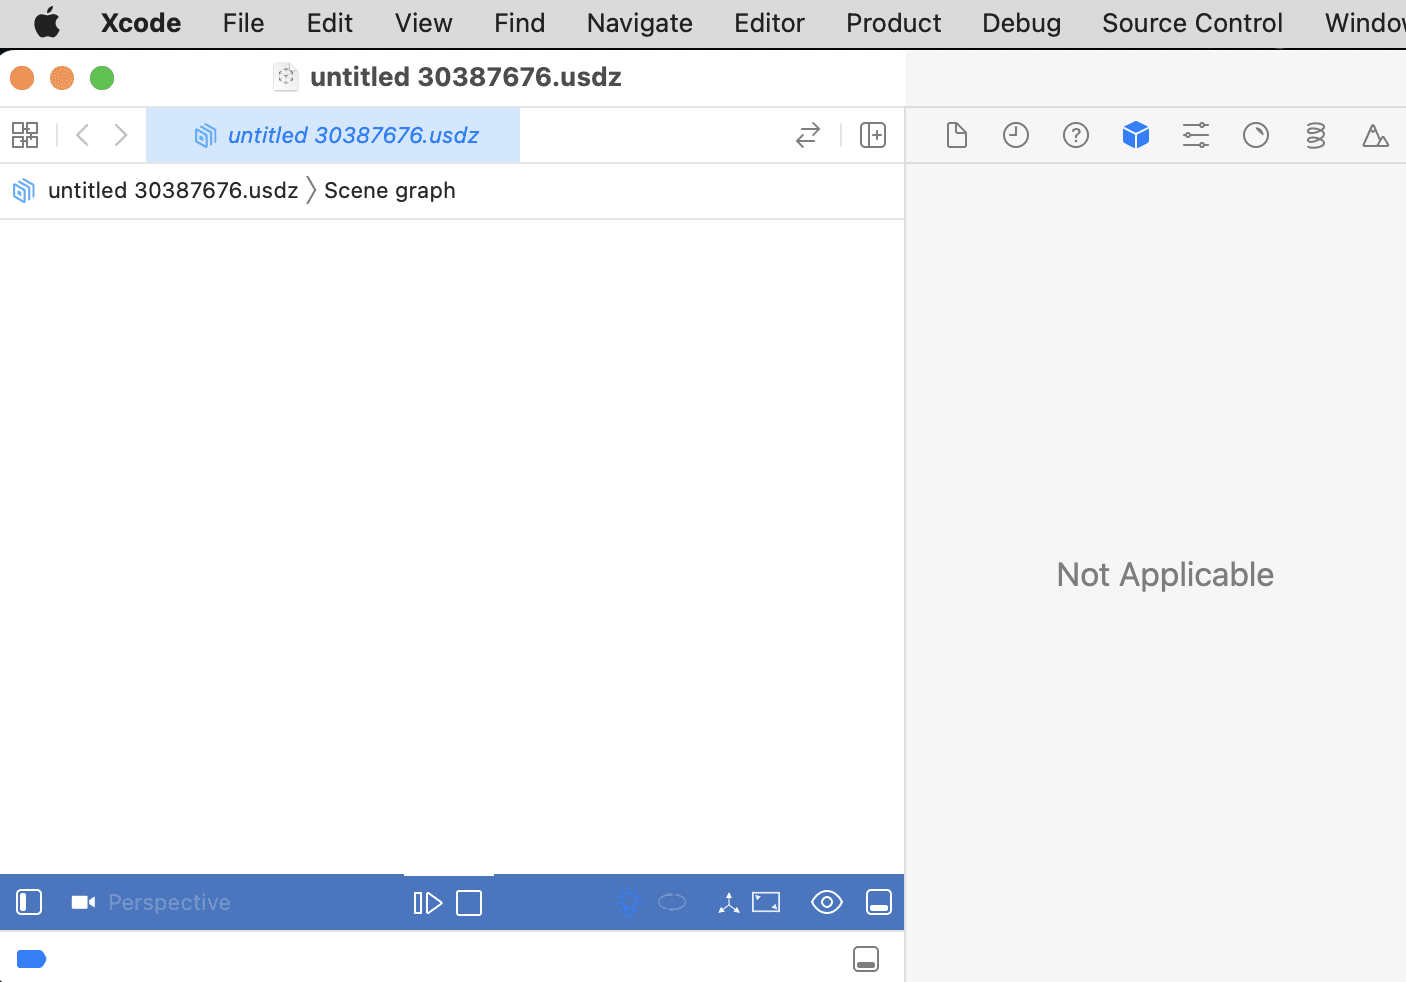The image size is (1406, 982).
Task: Open the Scene inspector mountain icon
Action: (1376, 135)
